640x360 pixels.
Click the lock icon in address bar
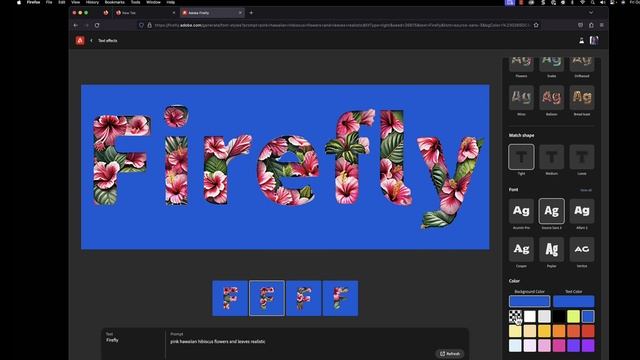tap(149, 25)
